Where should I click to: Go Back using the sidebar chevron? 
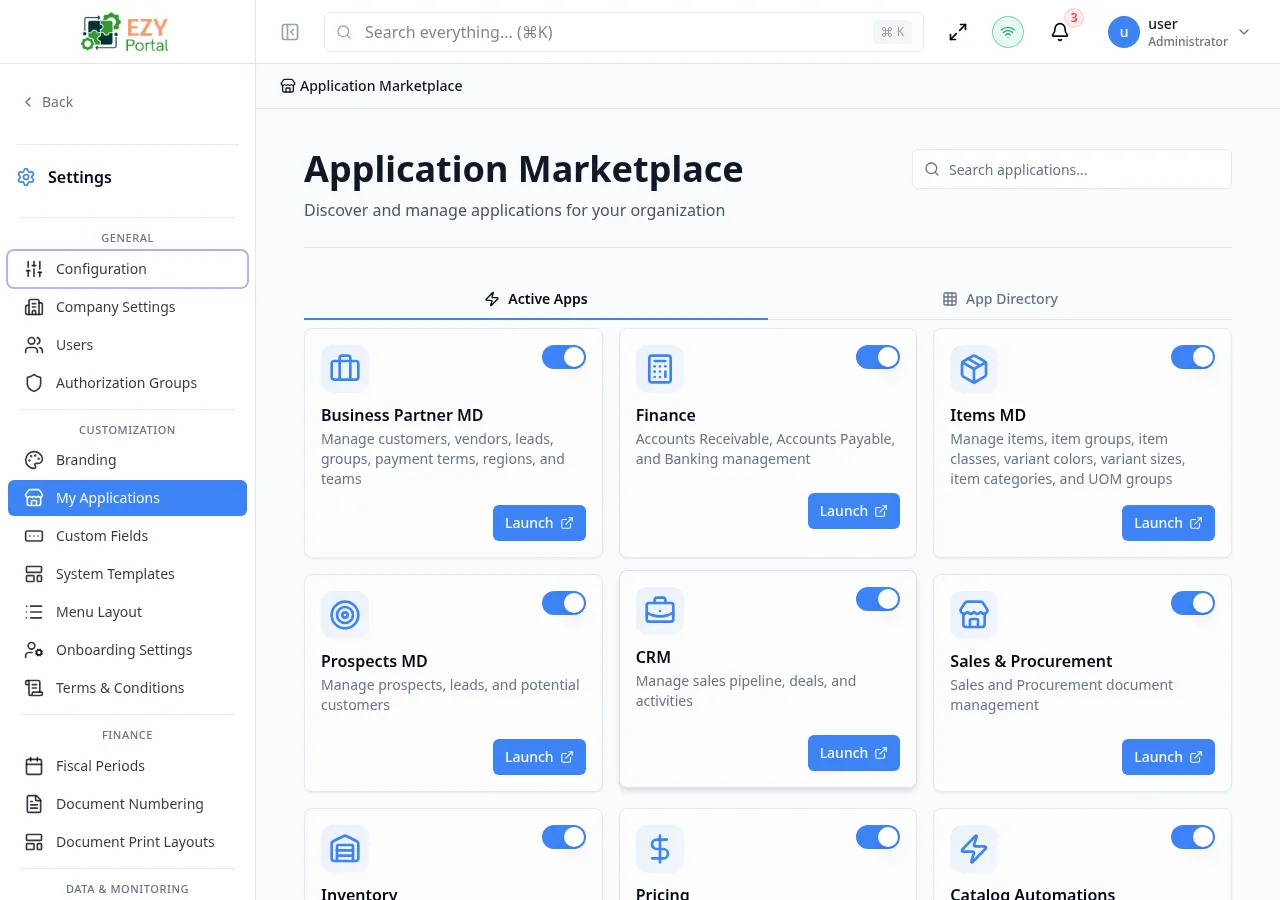click(x=28, y=102)
